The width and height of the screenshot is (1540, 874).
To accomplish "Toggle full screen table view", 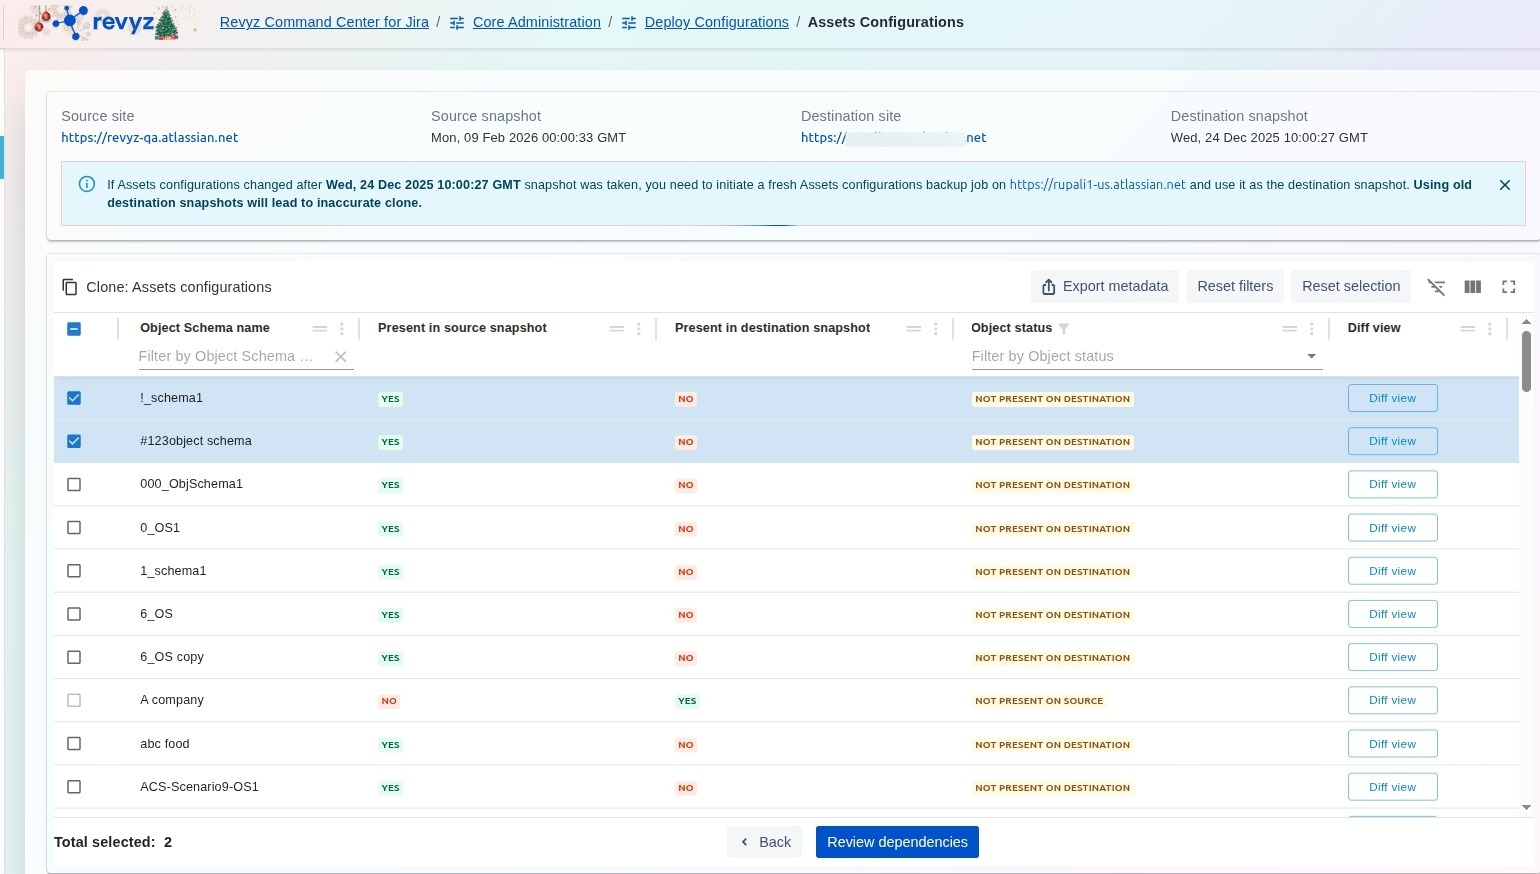I will pos(1508,287).
